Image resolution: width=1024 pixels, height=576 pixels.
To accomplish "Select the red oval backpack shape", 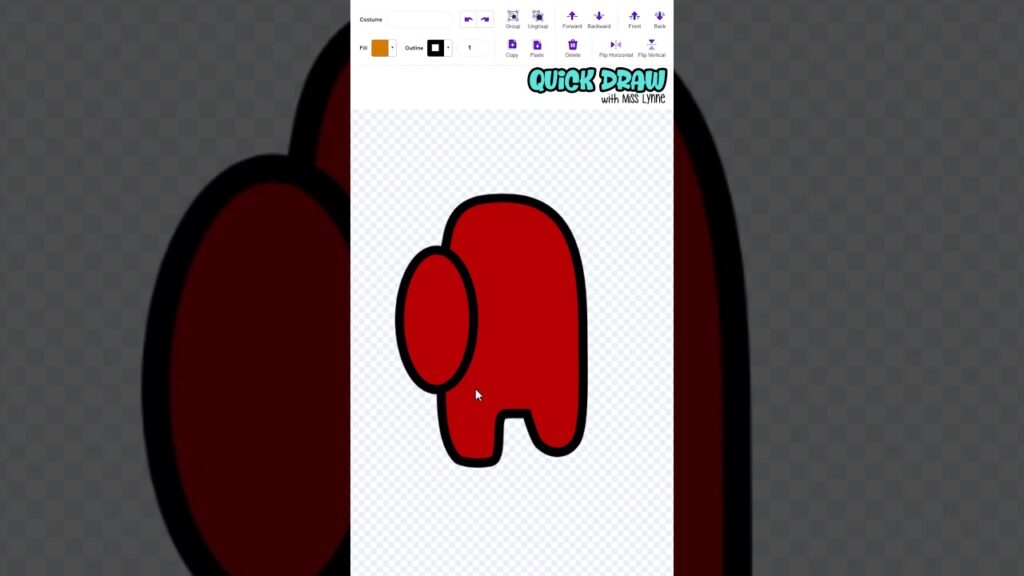I will [x=436, y=320].
